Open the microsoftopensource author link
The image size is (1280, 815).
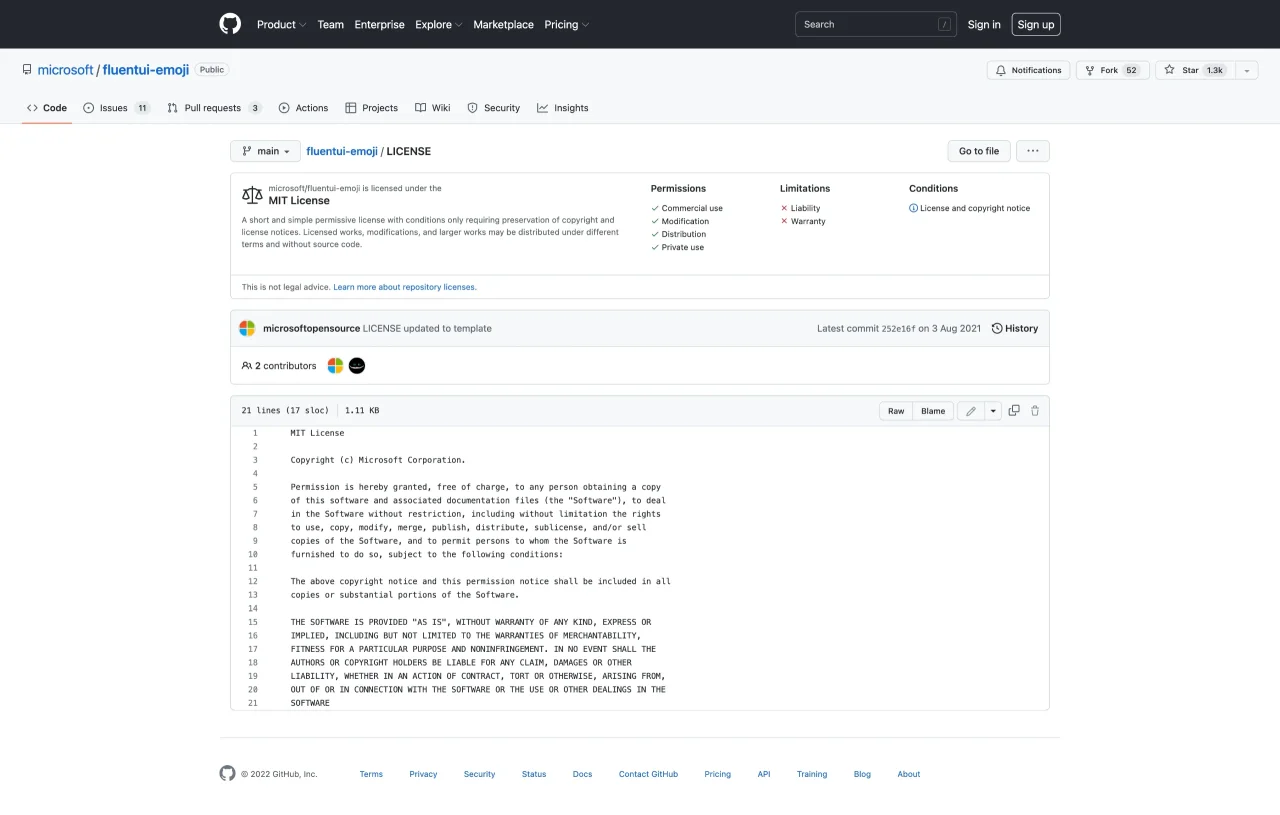pos(311,328)
